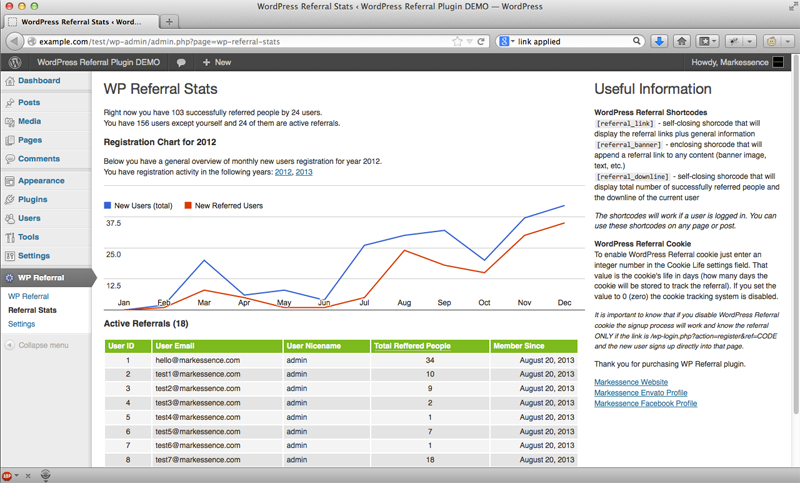Click the Appearance icon in sidebar
The image size is (800, 483).
[10, 181]
